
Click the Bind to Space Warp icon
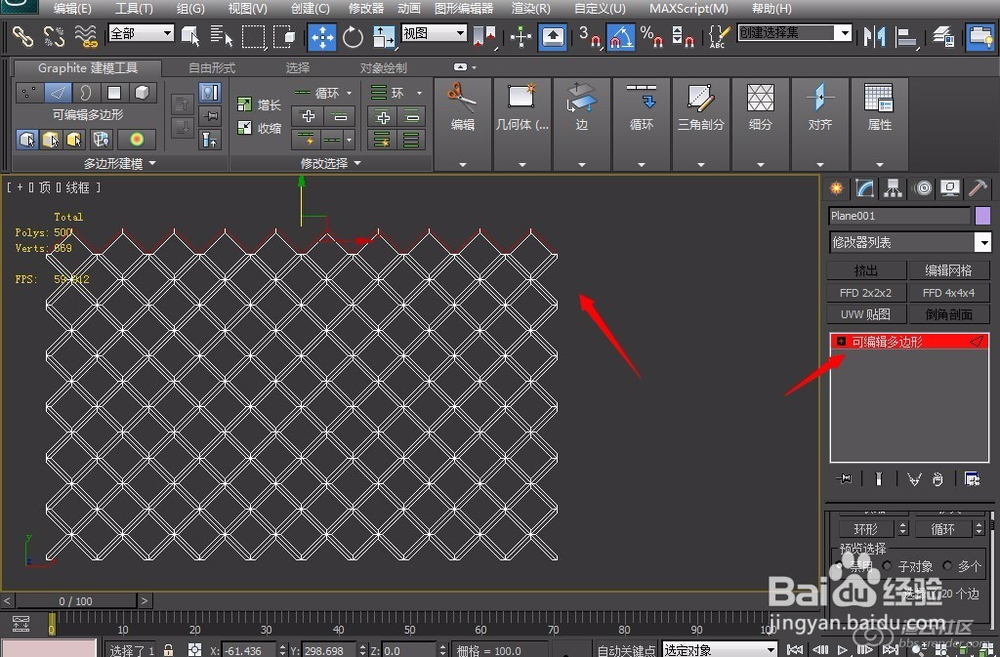[85, 36]
